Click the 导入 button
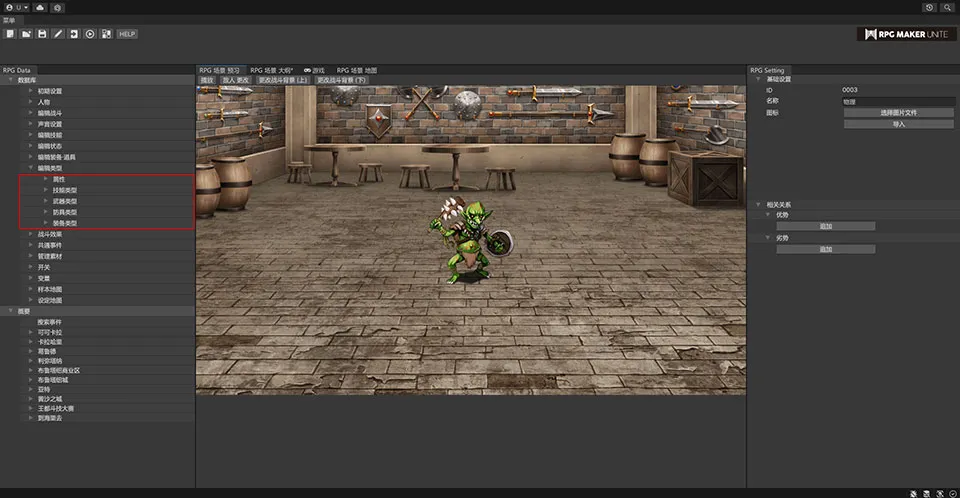Screen dimensions: 960x498 [x=898, y=124]
